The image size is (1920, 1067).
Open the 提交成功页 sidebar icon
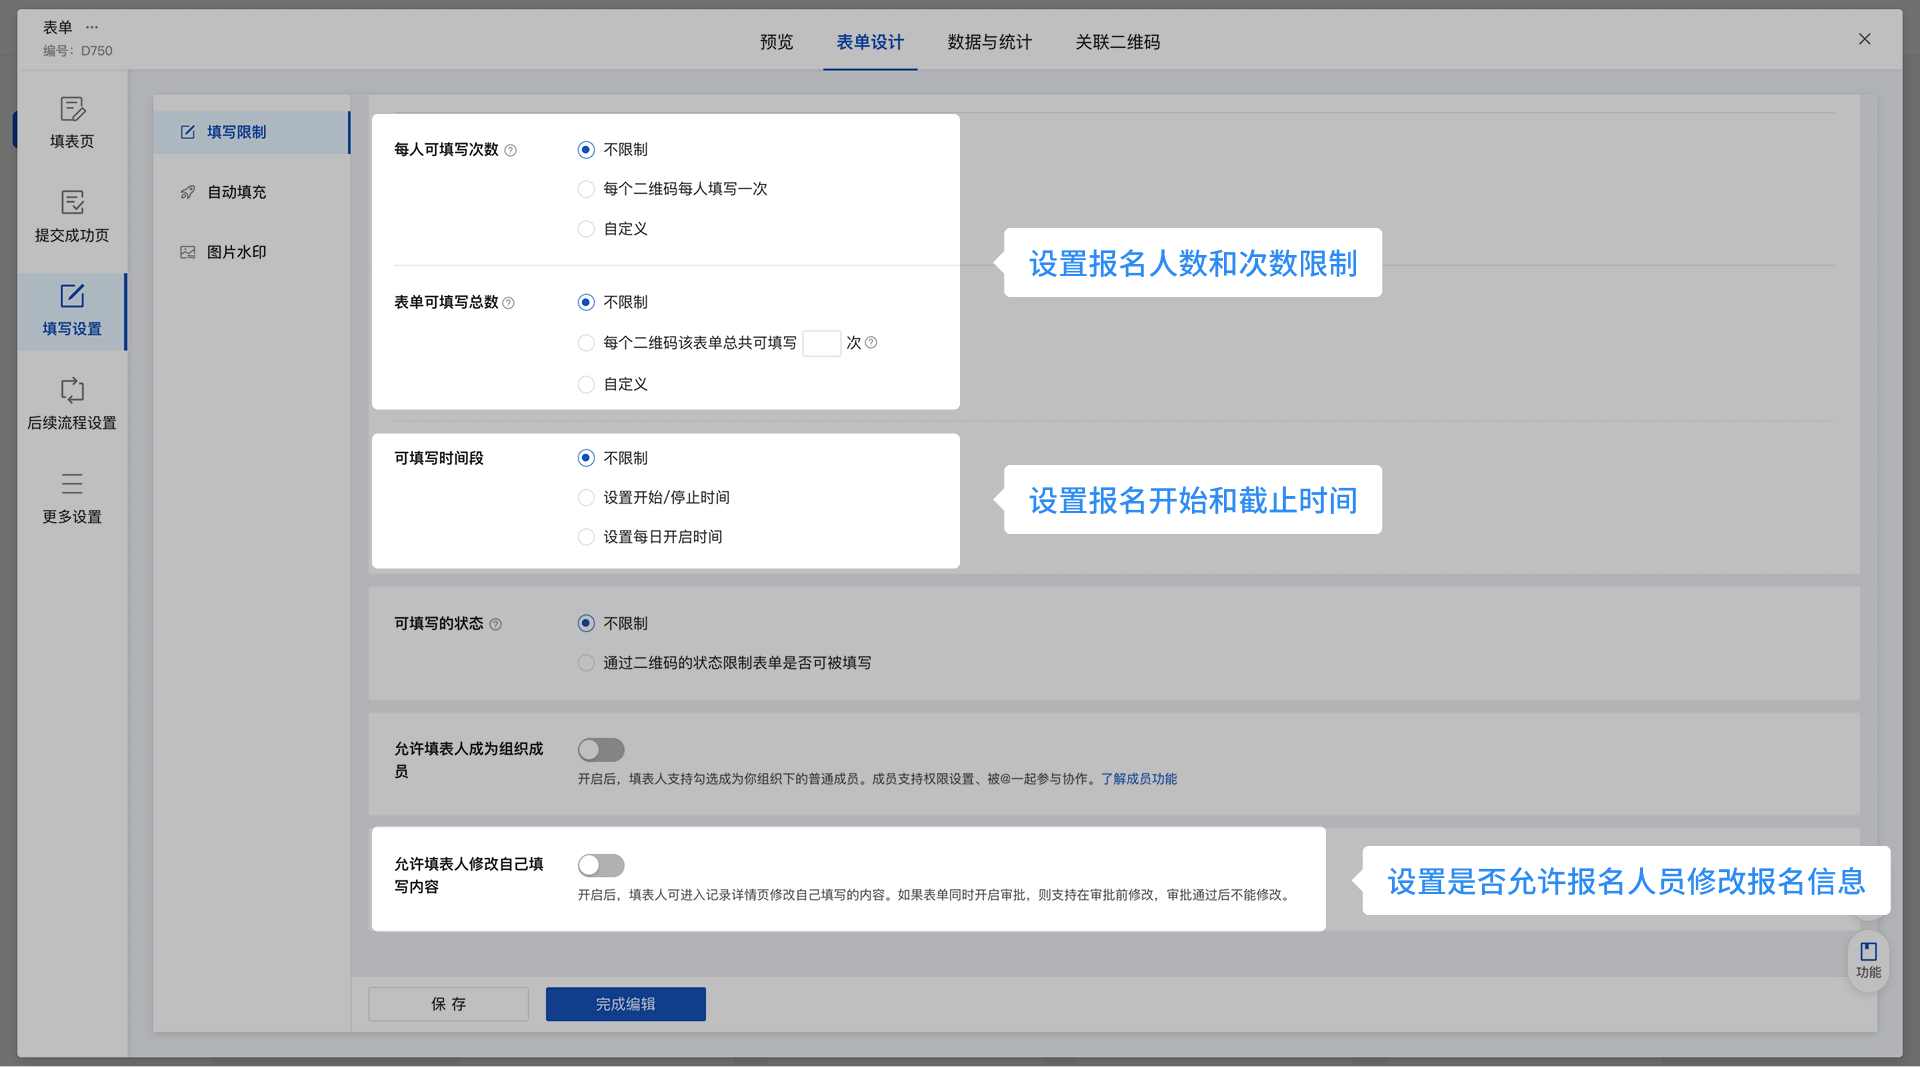point(72,215)
